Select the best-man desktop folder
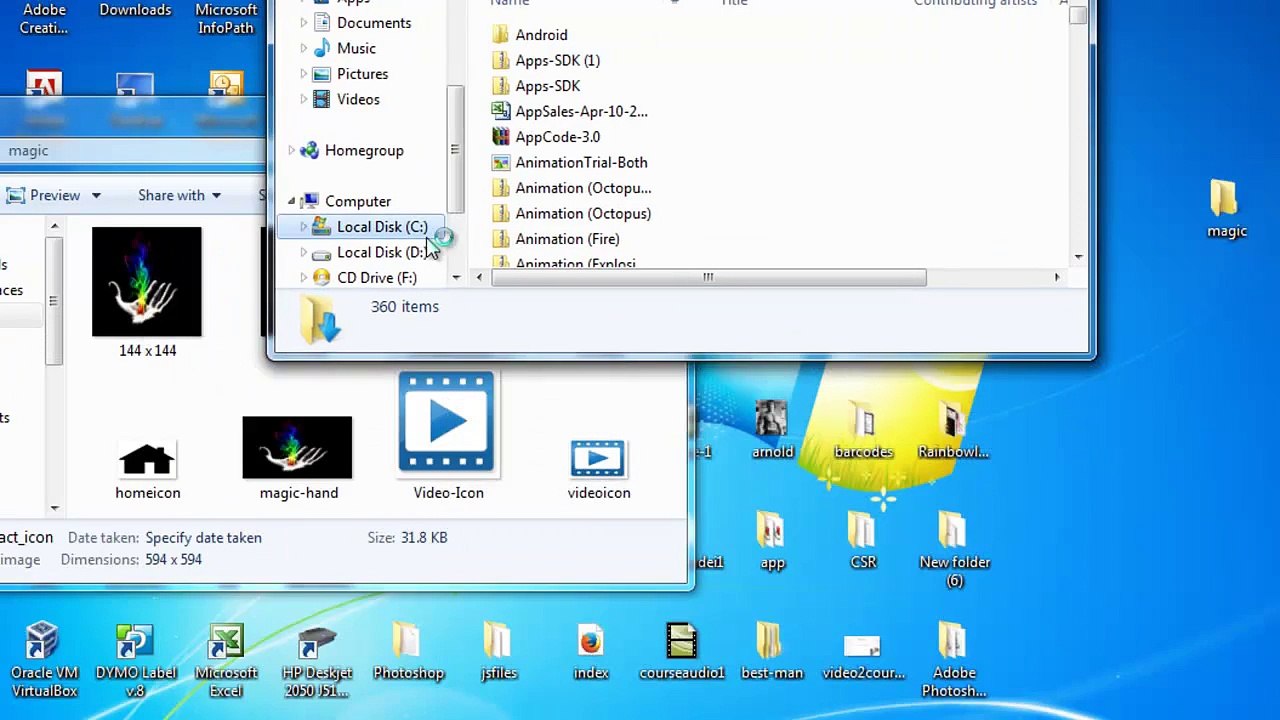 click(771, 651)
